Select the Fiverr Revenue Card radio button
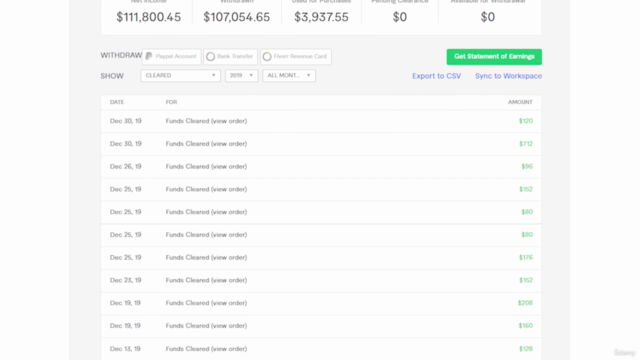Image resolution: width=640 pixels, height=360 pixels. (x=267, y=57)
